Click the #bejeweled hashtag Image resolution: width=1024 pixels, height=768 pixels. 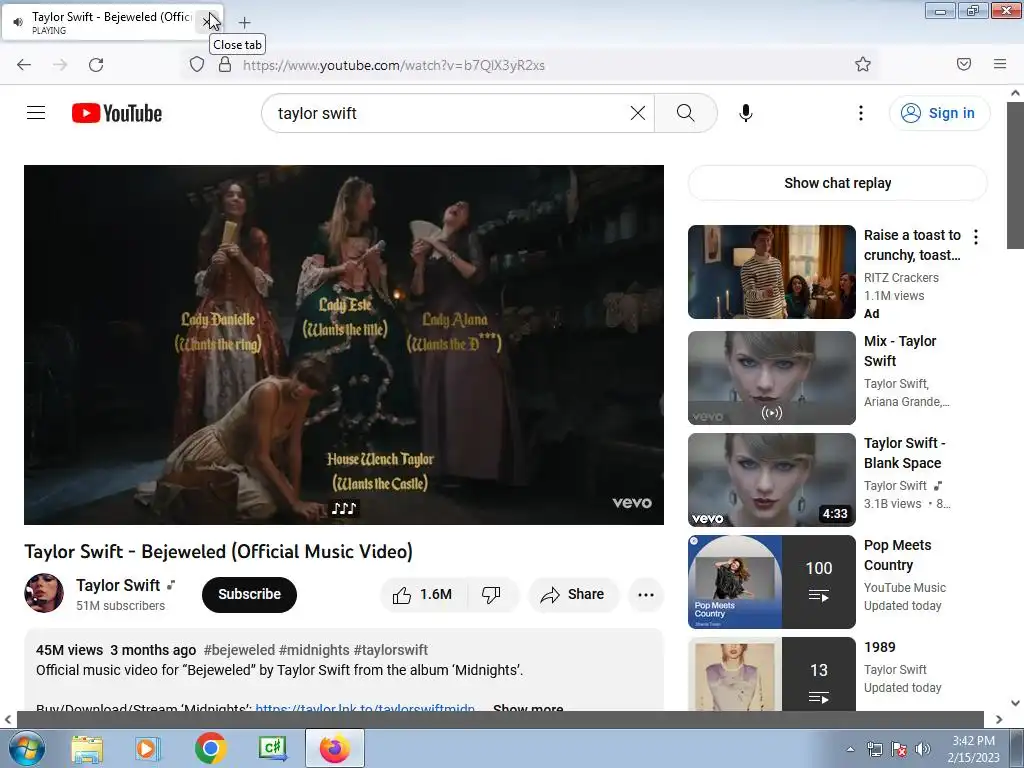click(239, 650)
